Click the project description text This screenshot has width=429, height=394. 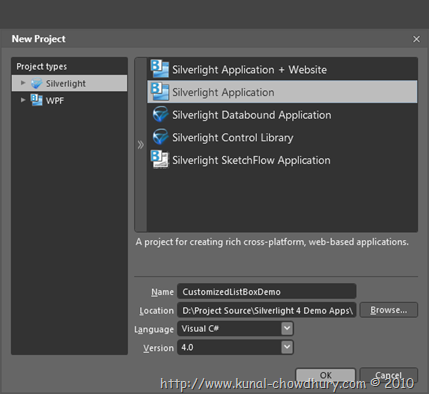tap(272, 242)
